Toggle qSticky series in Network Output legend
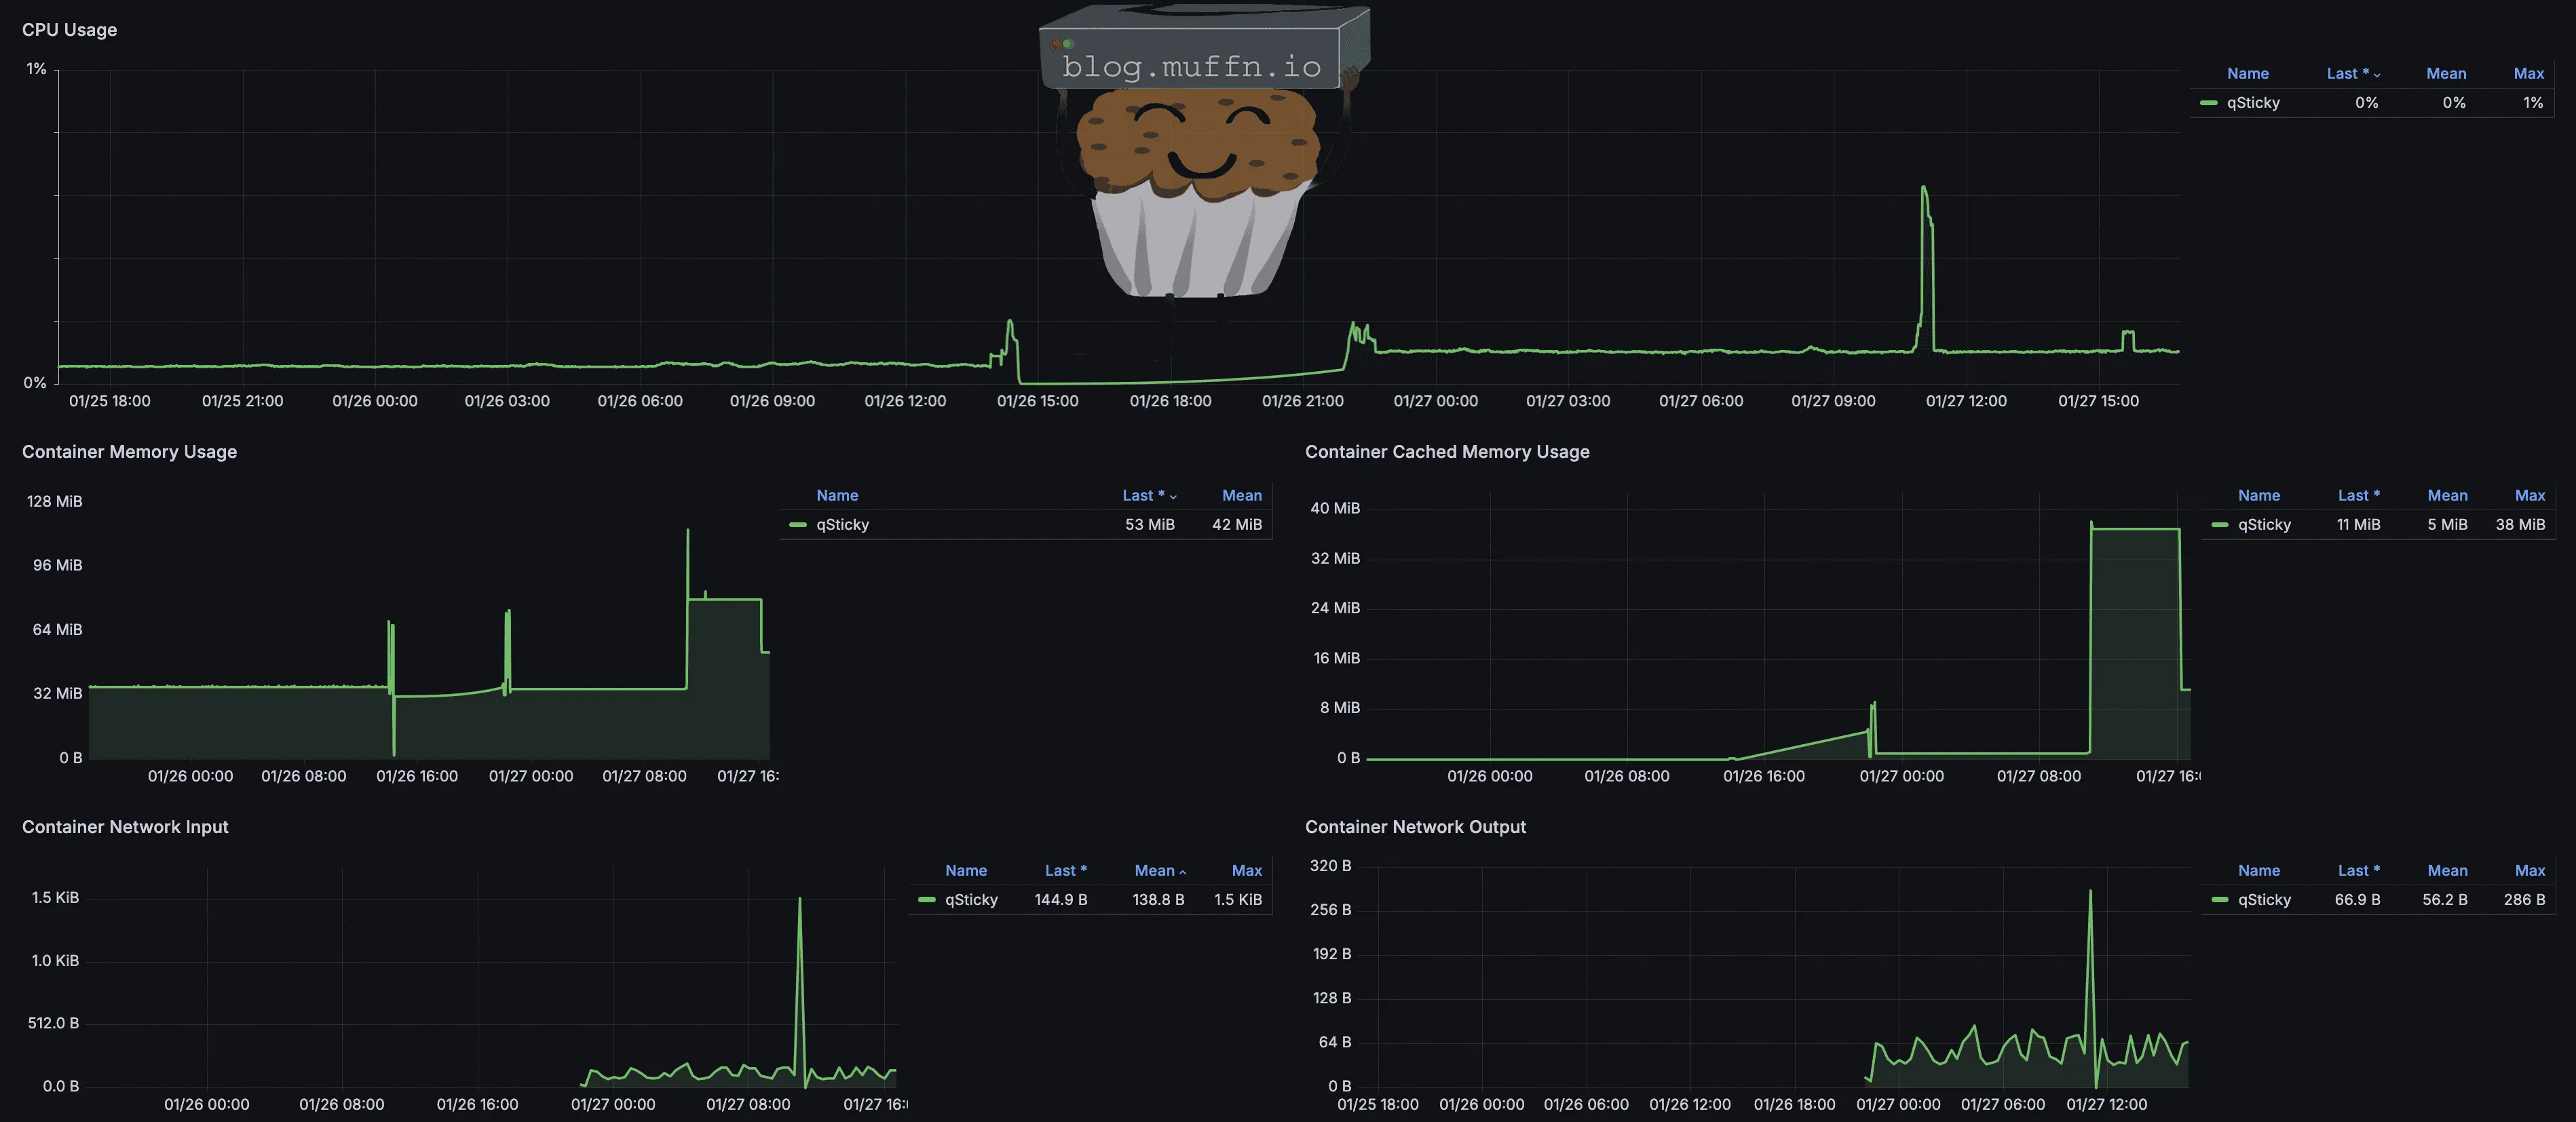The image size is (2576, 1122). click(x=2264, y=900)
